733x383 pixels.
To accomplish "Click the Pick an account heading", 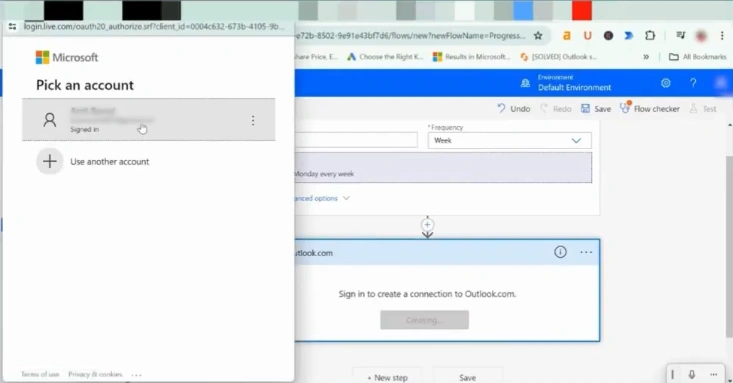I will [x=85, y=85].
